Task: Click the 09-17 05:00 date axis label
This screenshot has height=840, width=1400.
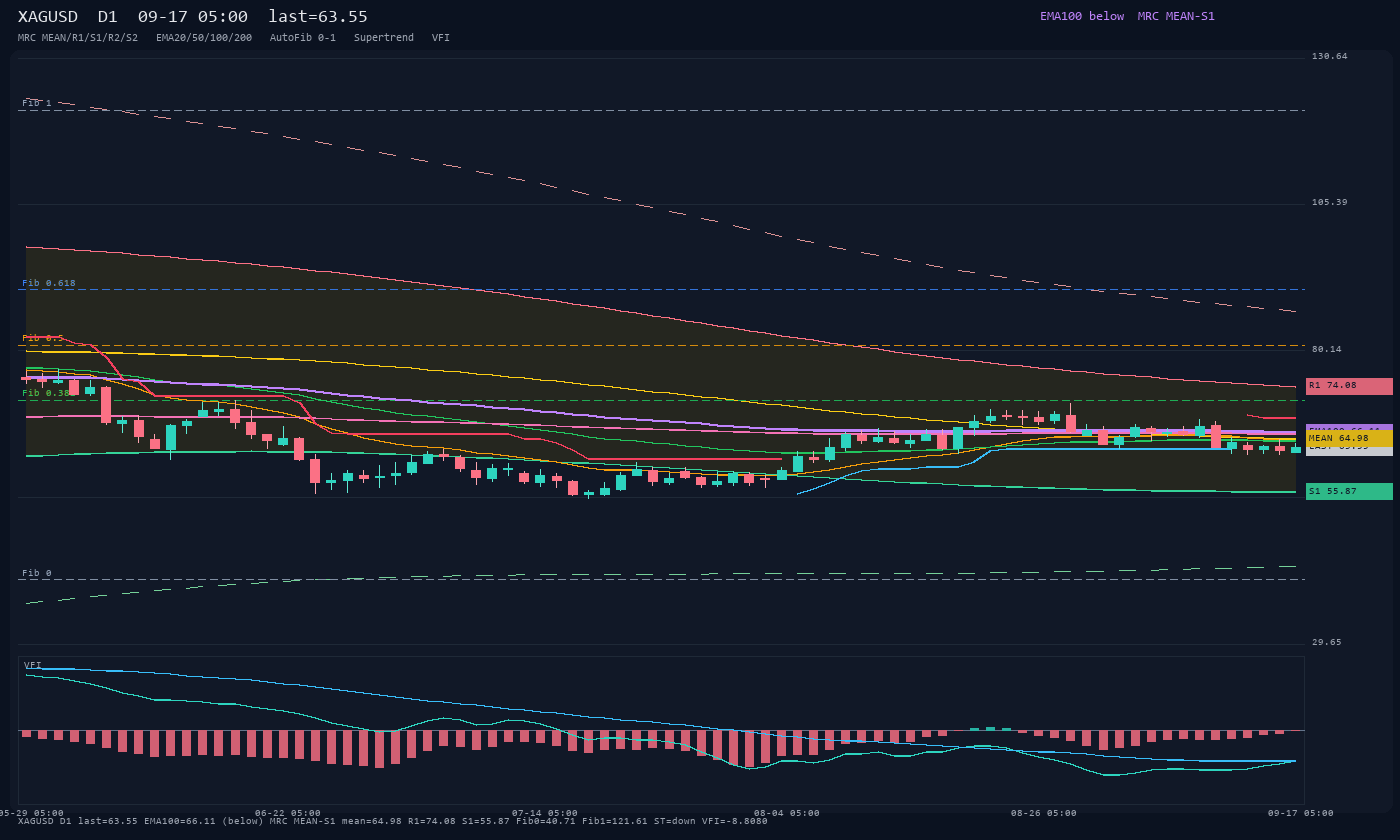Action: [1301, 813]
